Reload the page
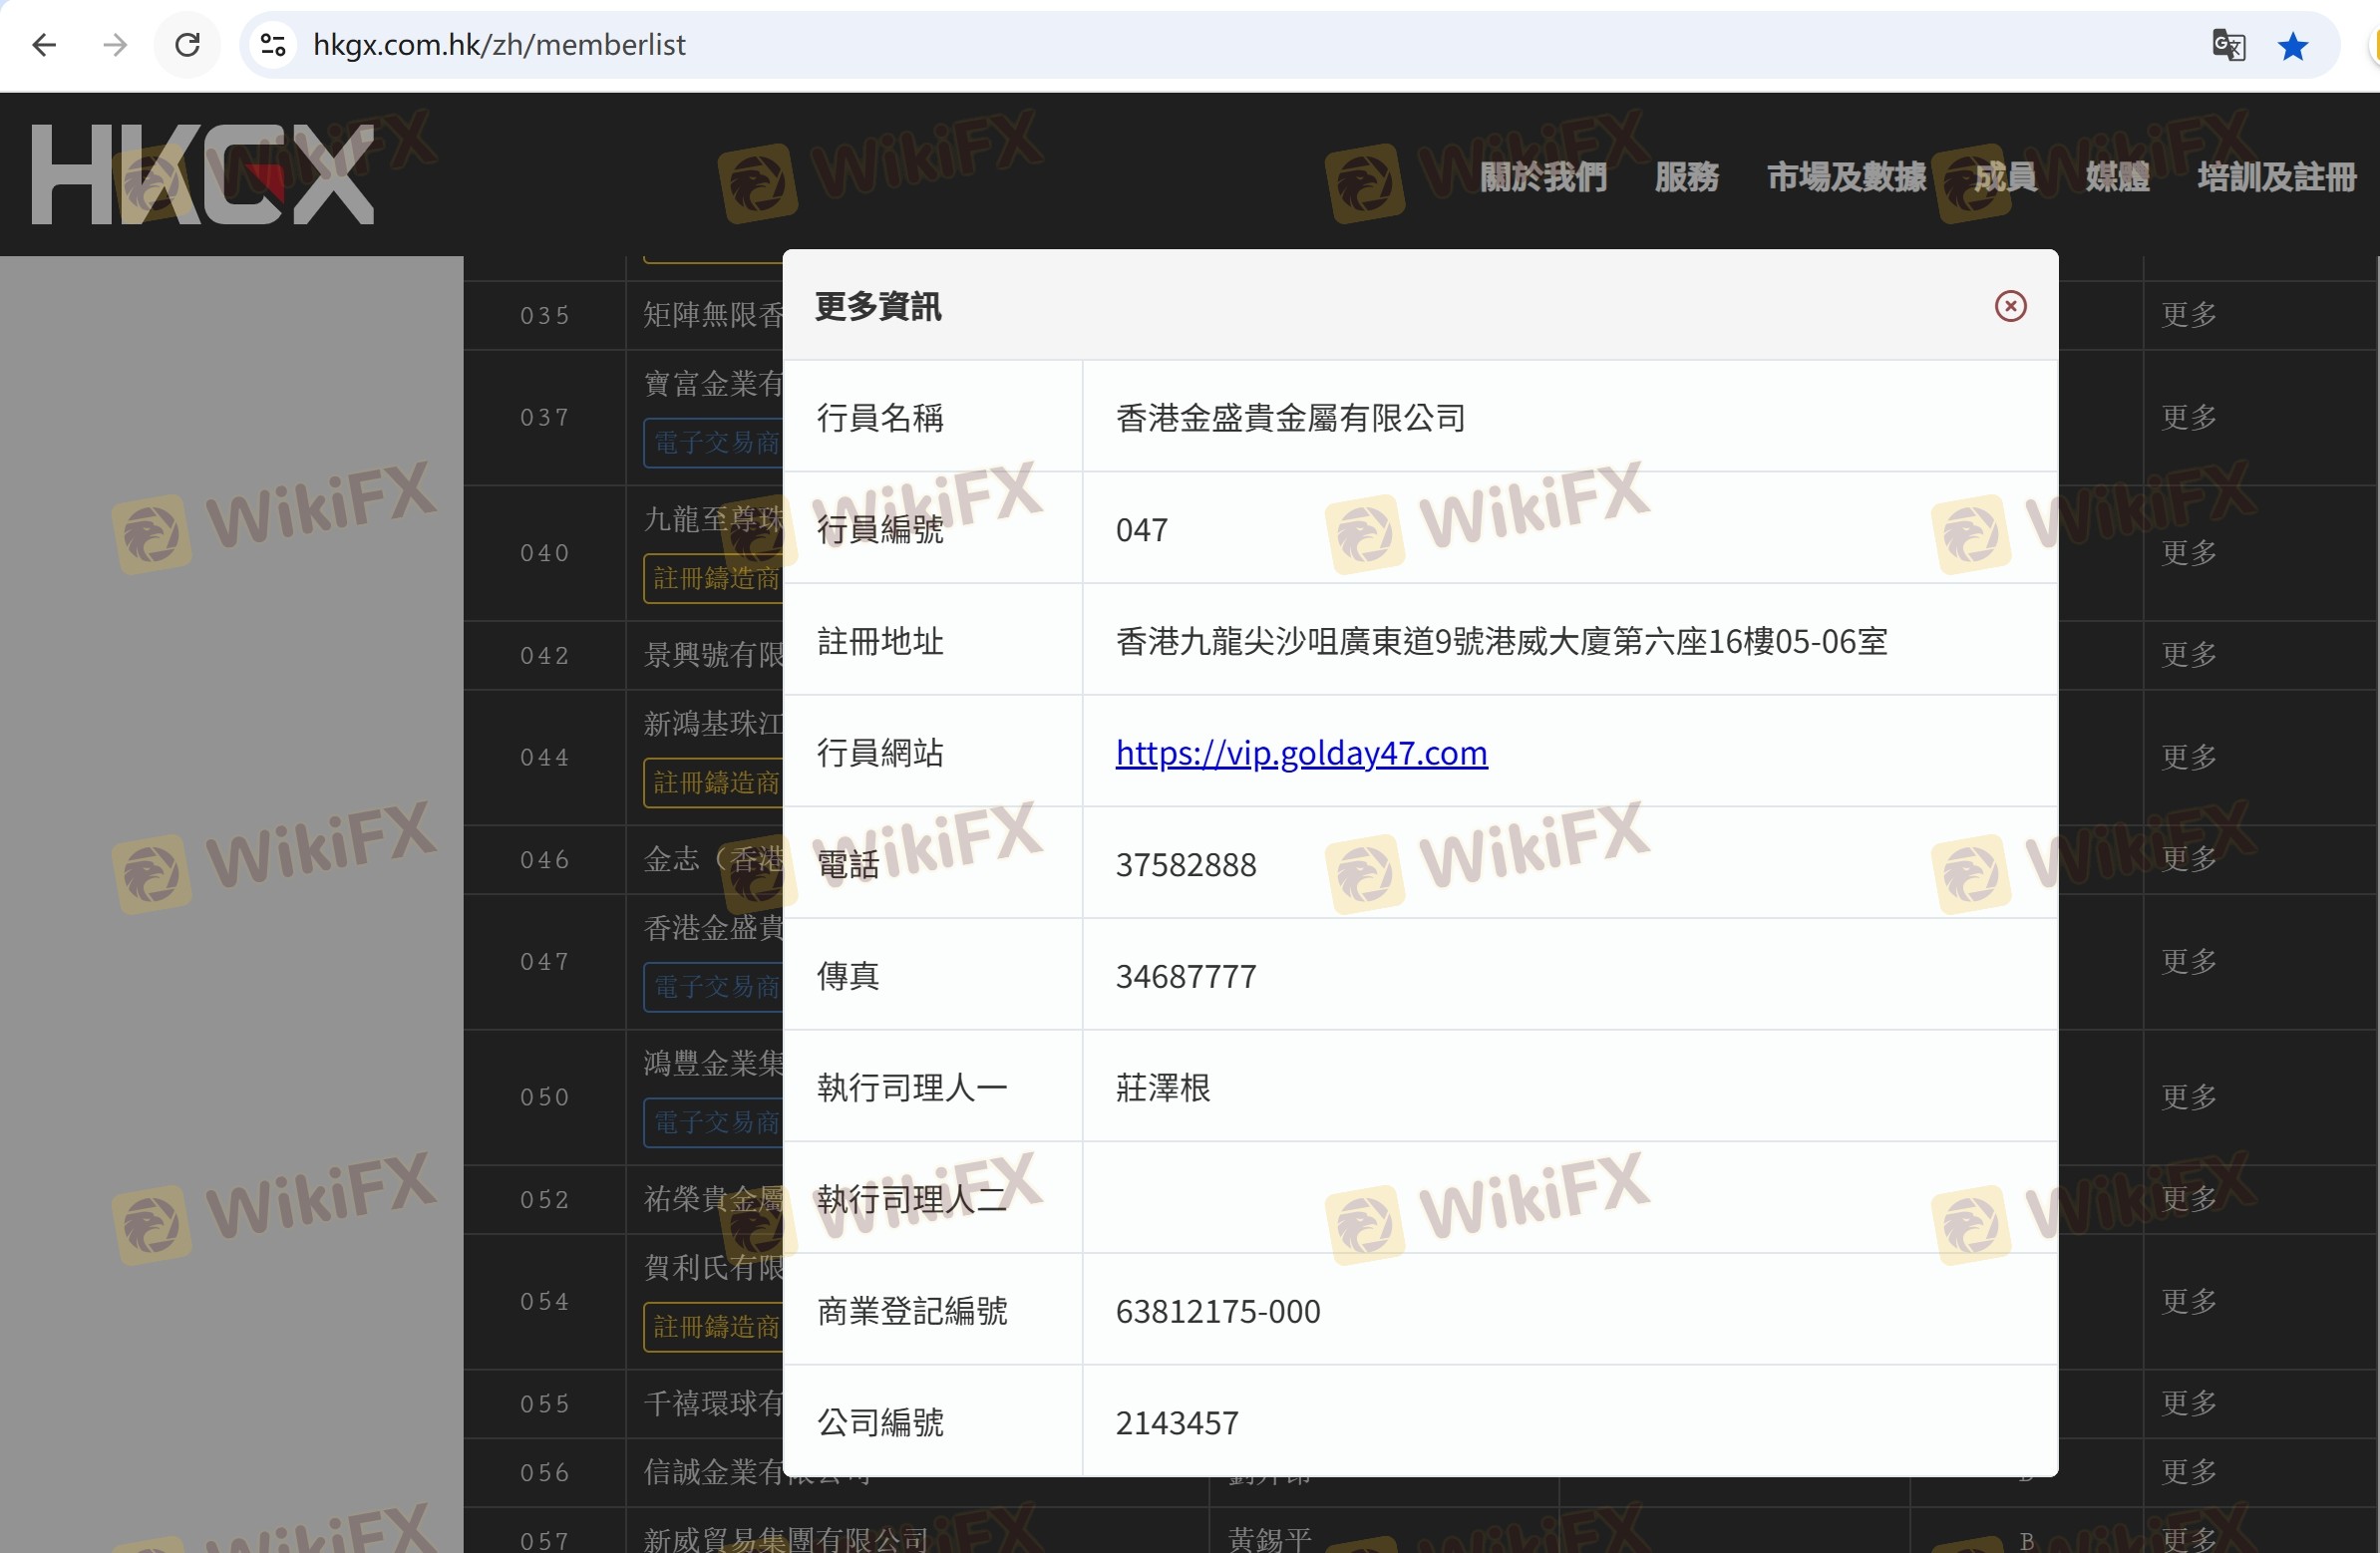 [x=187, y=45]
